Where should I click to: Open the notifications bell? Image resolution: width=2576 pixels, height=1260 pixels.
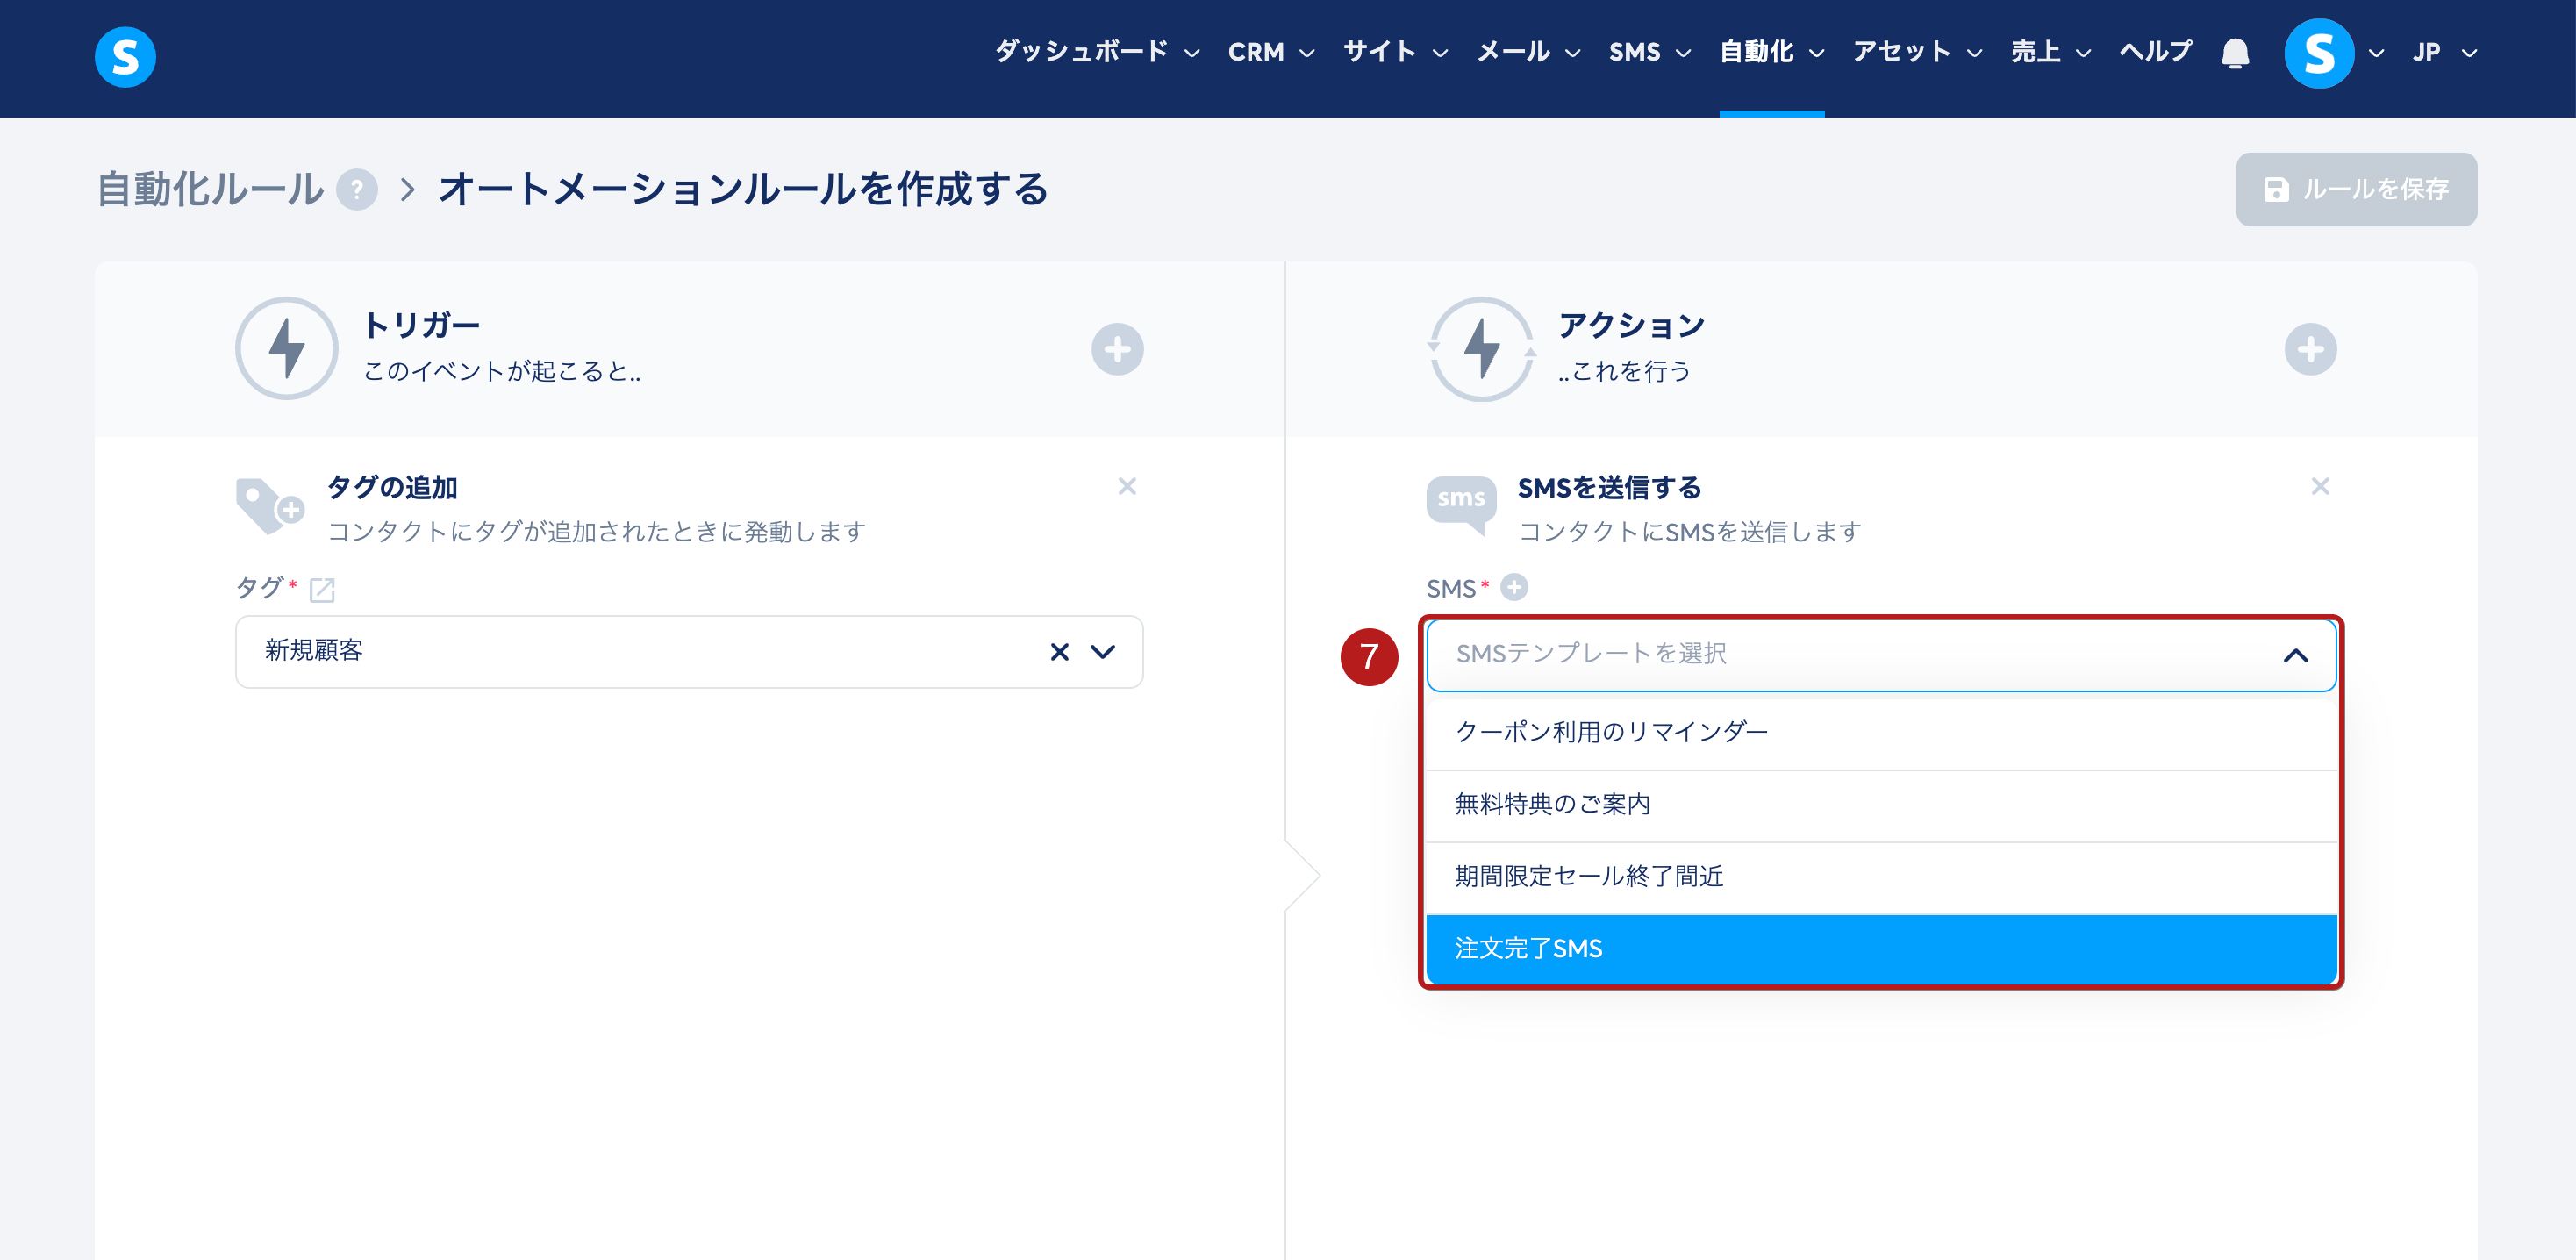click(2235, 53)
